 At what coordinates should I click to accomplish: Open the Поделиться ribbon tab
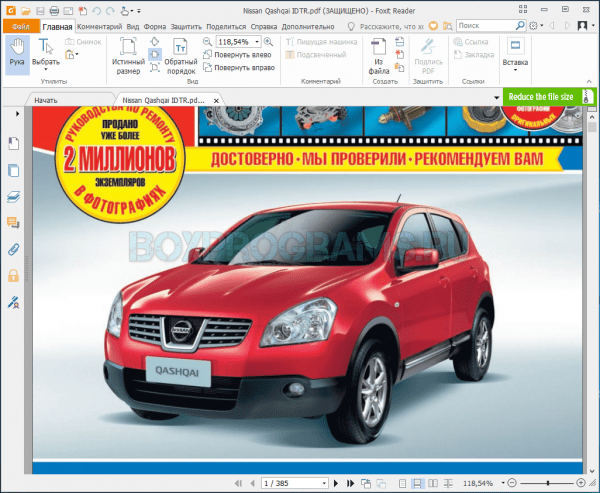[x=226, y=26]
